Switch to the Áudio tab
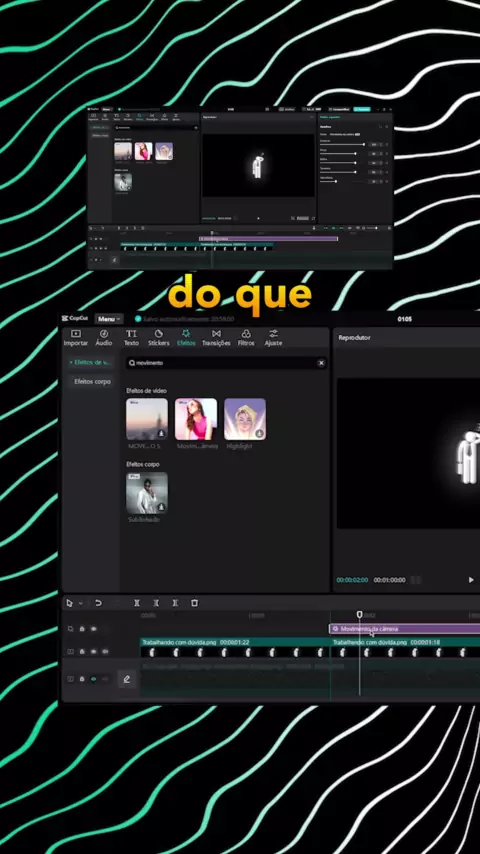This screenshot has height=854, width=480. click(104, 338)
